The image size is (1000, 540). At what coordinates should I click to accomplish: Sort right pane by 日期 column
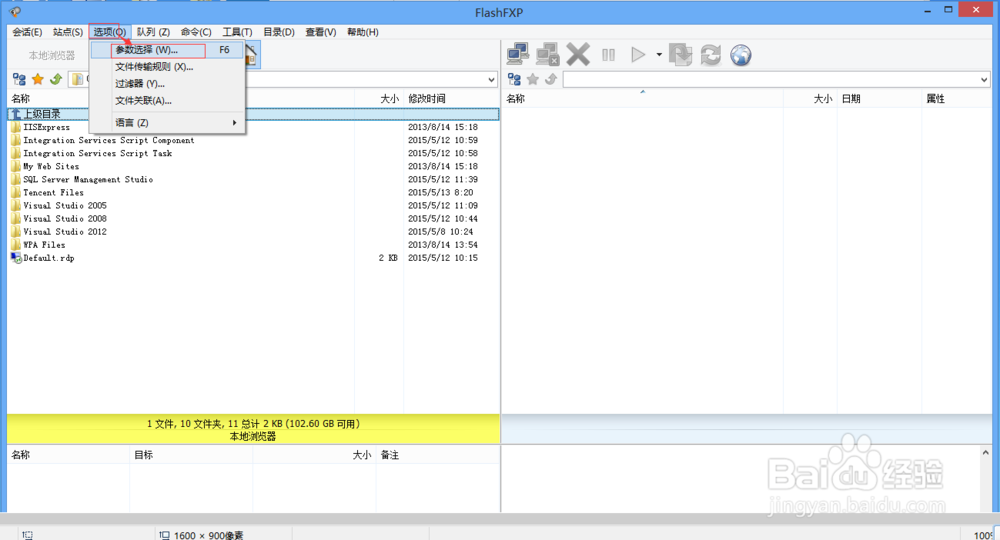(x=851, y=99)
